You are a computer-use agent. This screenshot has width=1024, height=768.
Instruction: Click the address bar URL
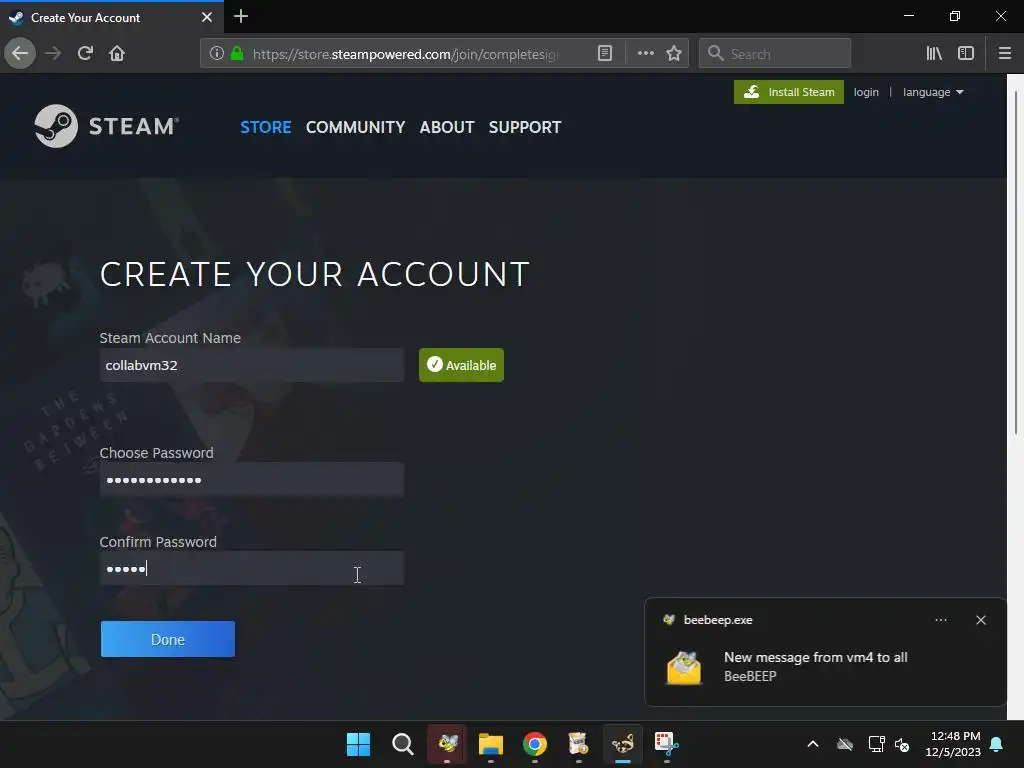[x=405, y=54]
